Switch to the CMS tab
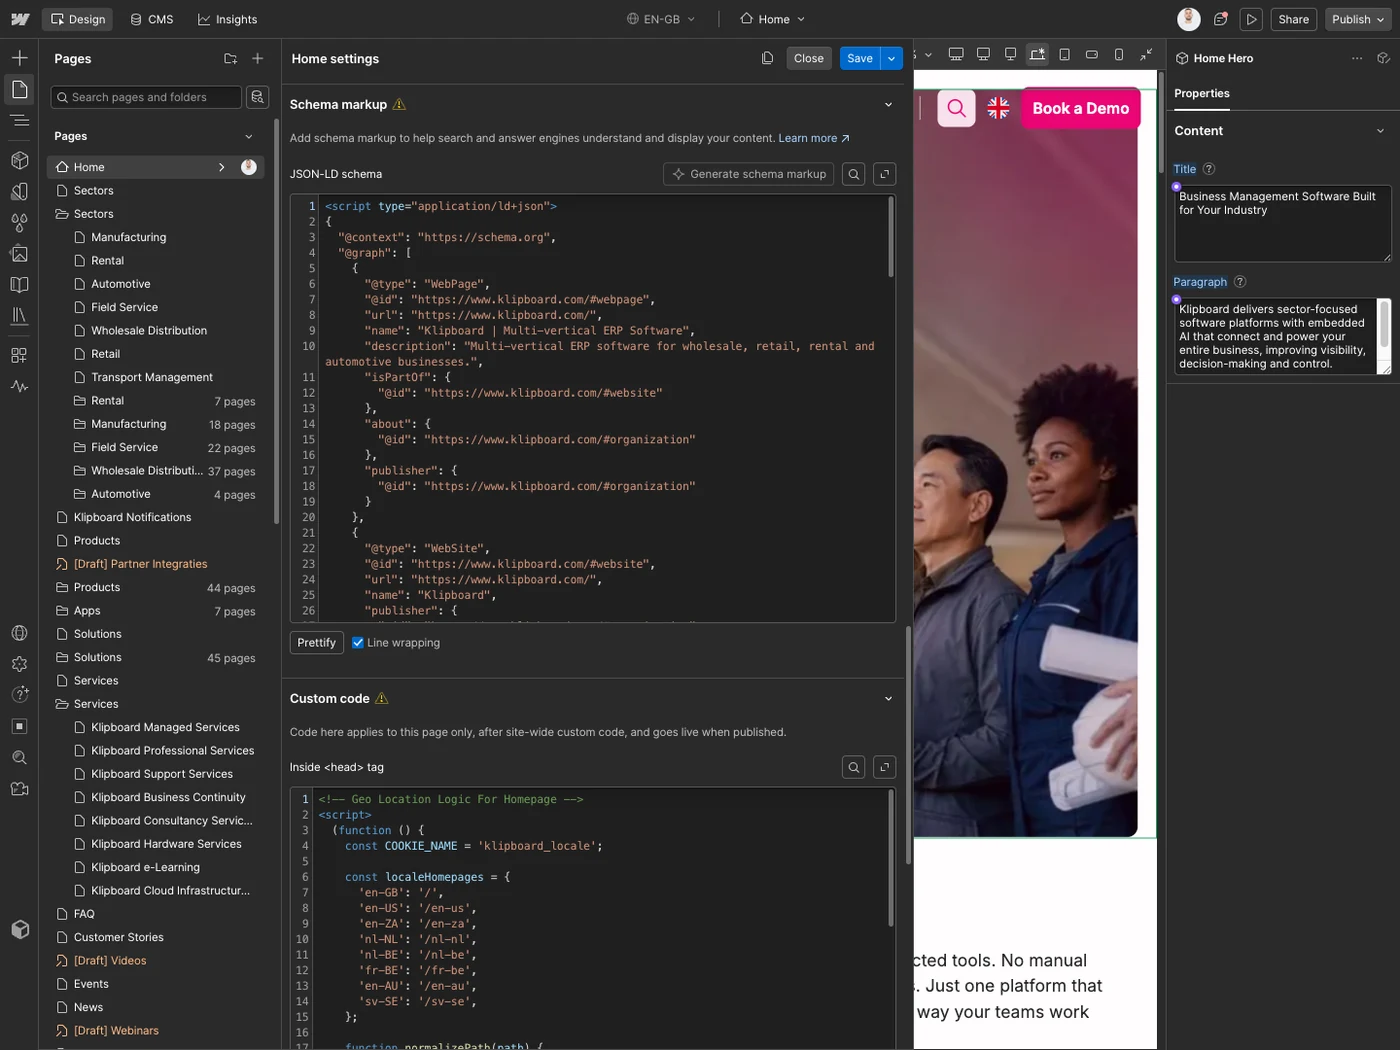This screenshot has width=1400, height=1050. pyautogui.click(x=152, y=19)
